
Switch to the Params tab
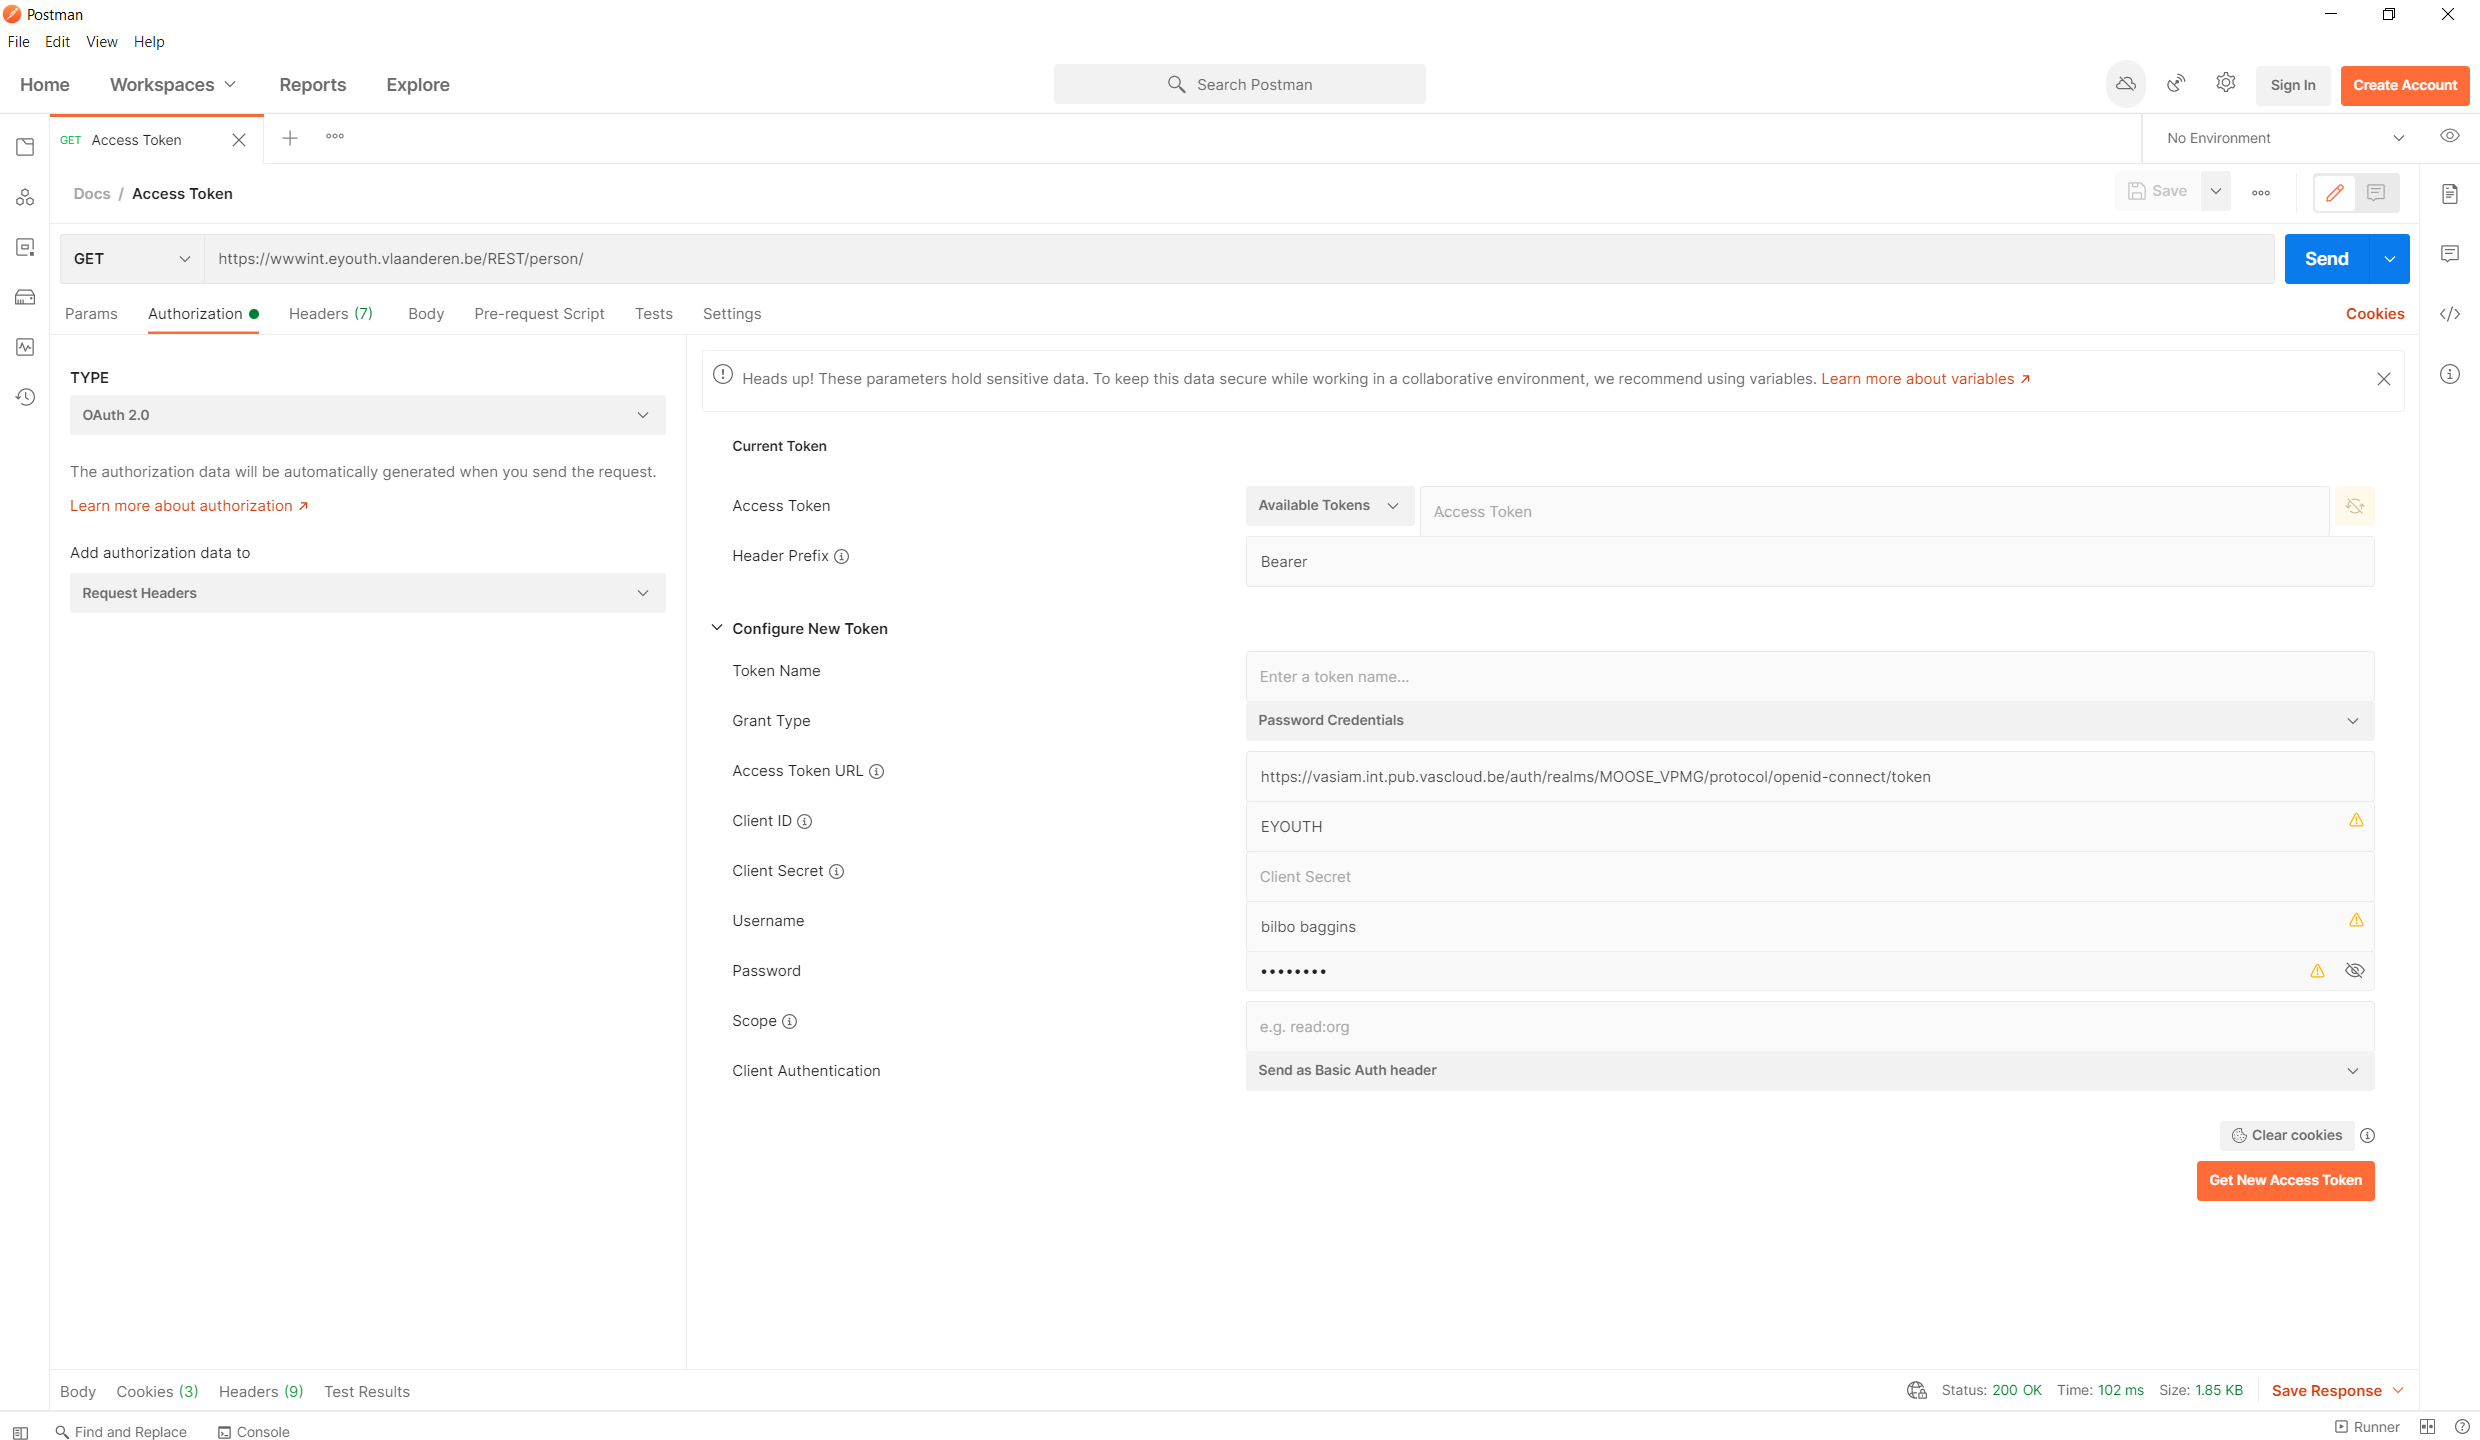(91, 314)
